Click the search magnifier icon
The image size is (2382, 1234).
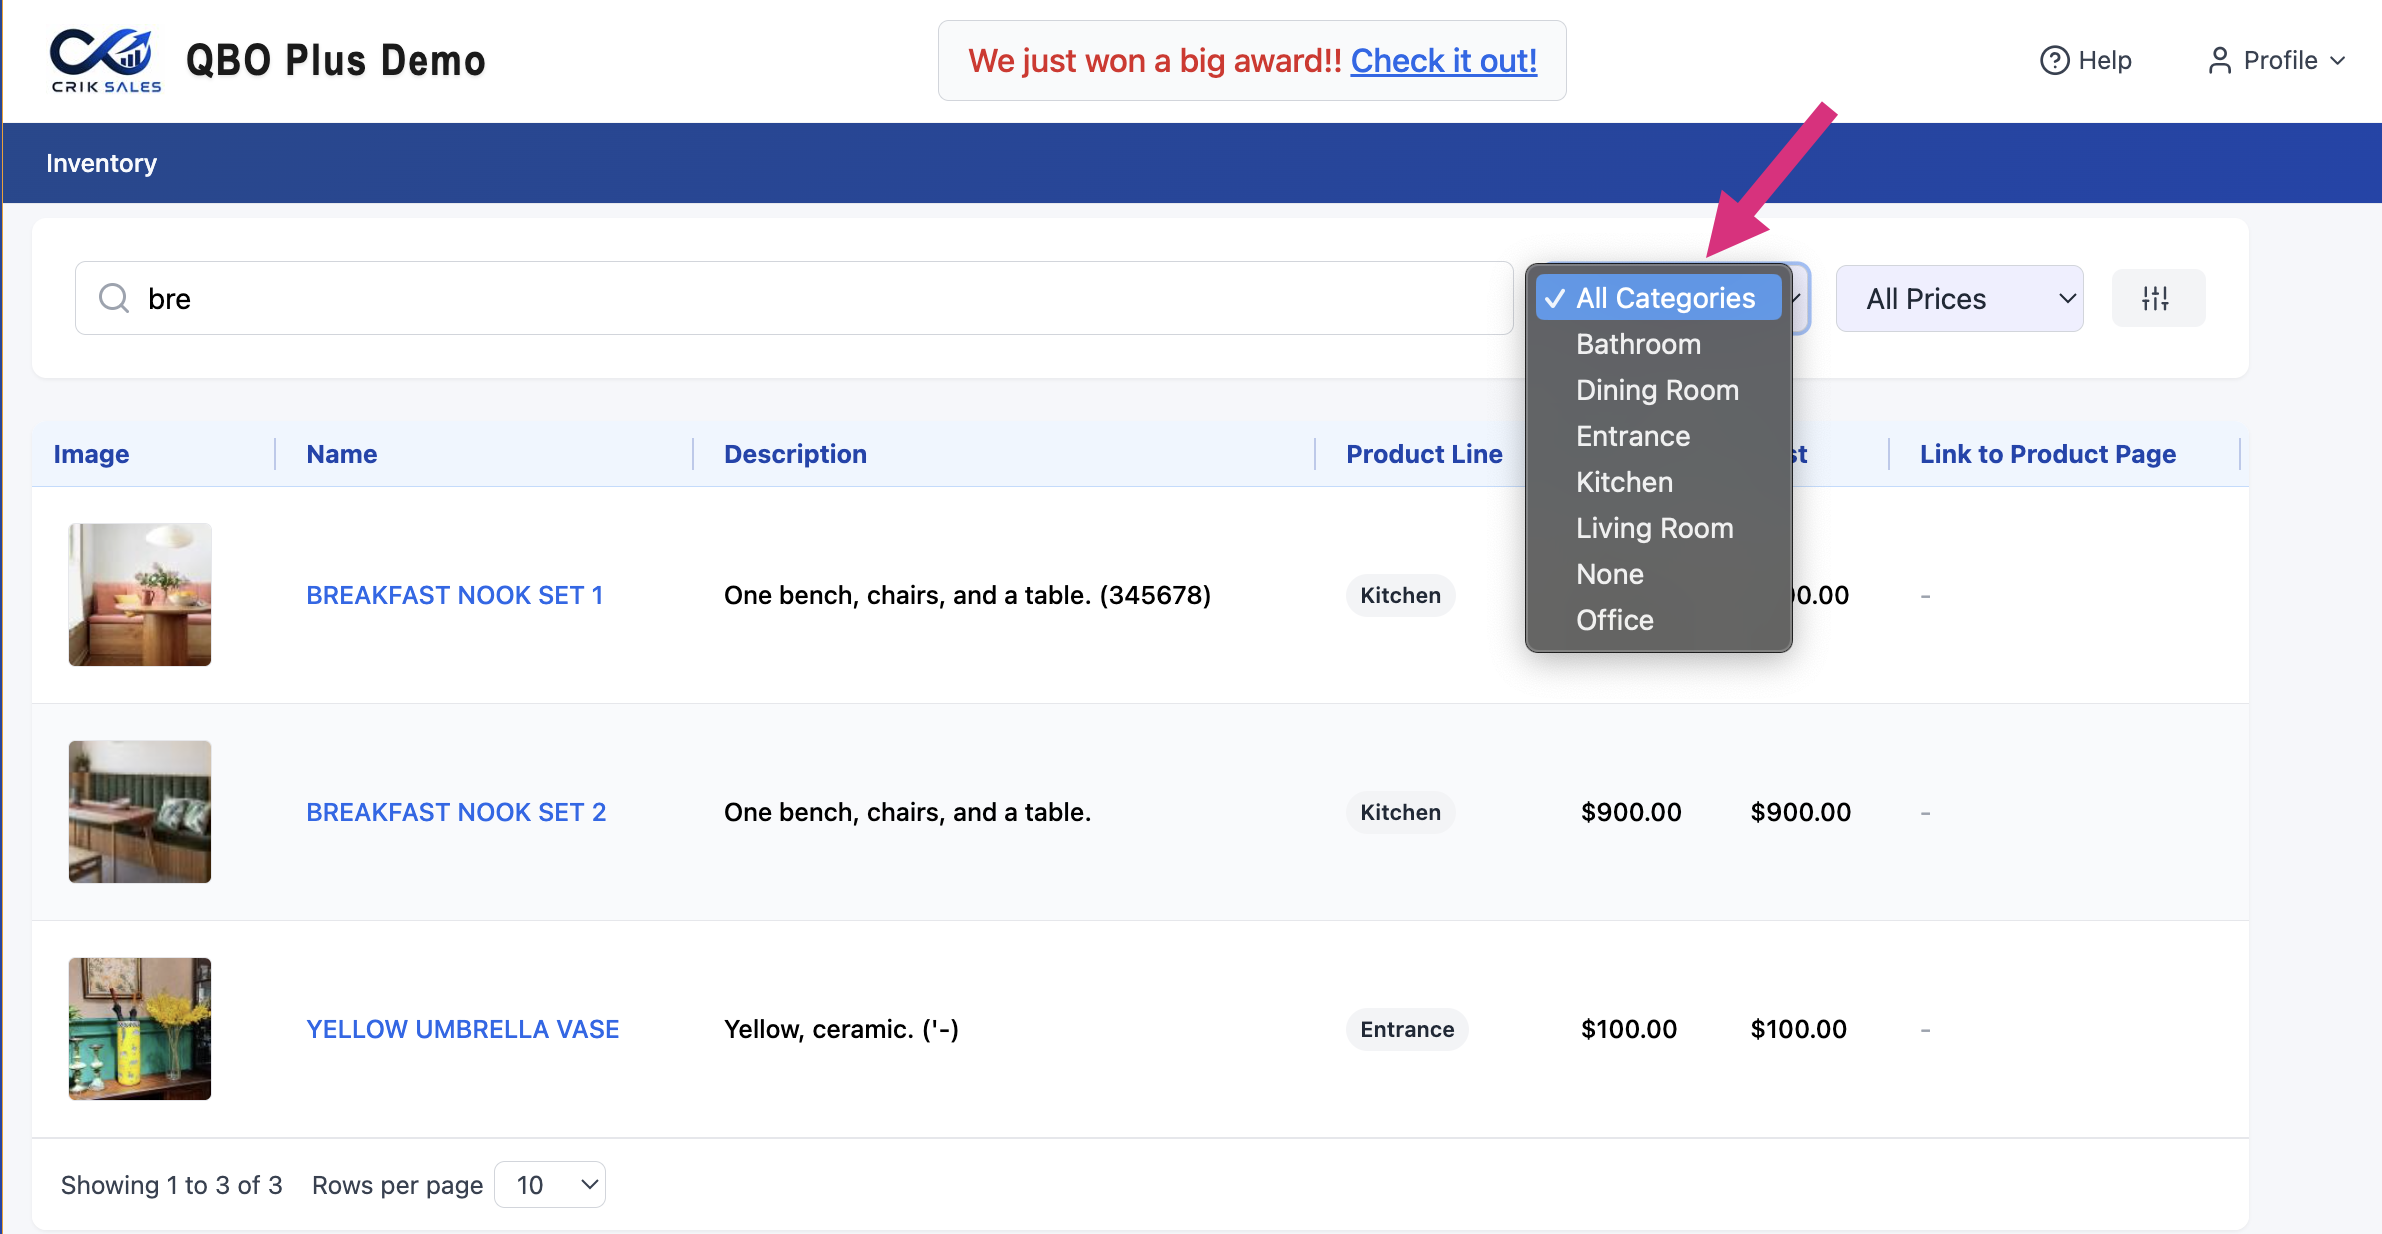tap(114, 298)
